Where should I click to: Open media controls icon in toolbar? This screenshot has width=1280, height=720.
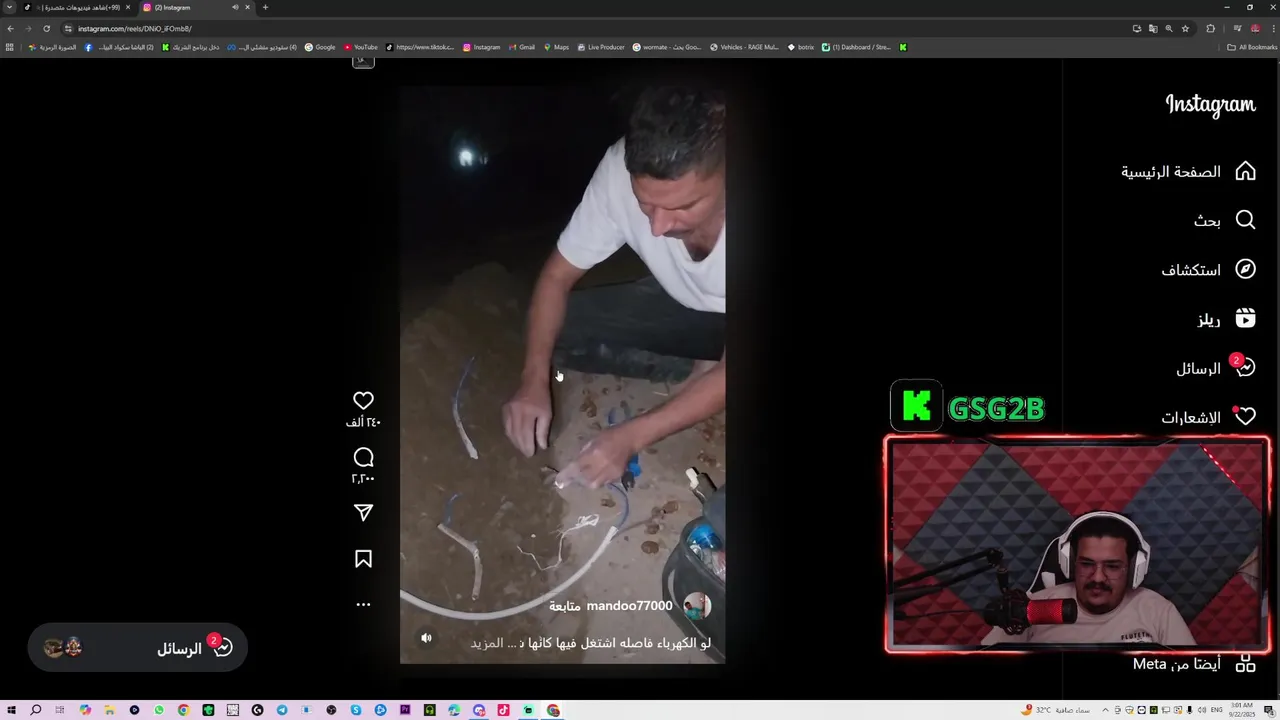pos(1237,28)
